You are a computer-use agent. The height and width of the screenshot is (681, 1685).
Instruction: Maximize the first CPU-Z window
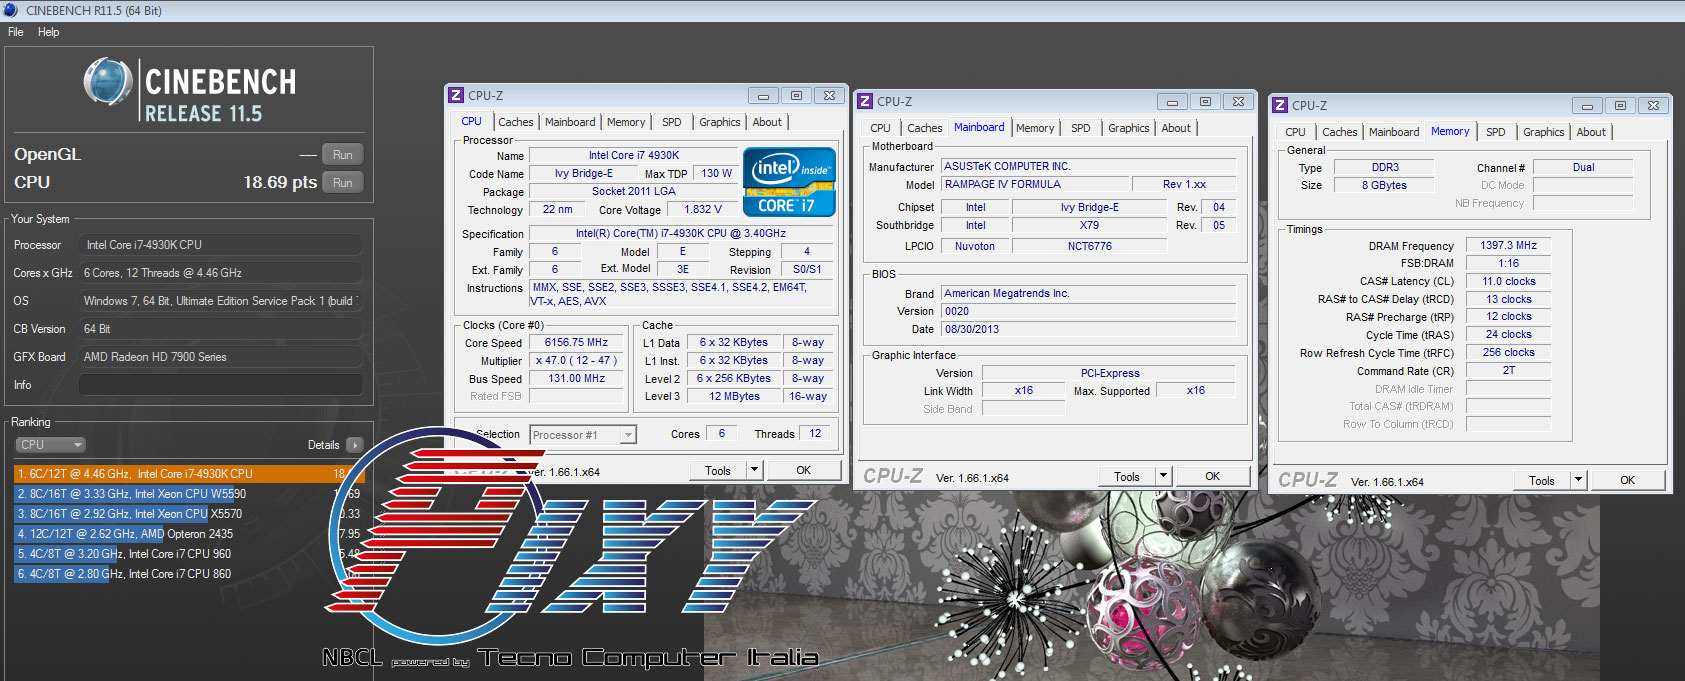(x=796, y=96)
